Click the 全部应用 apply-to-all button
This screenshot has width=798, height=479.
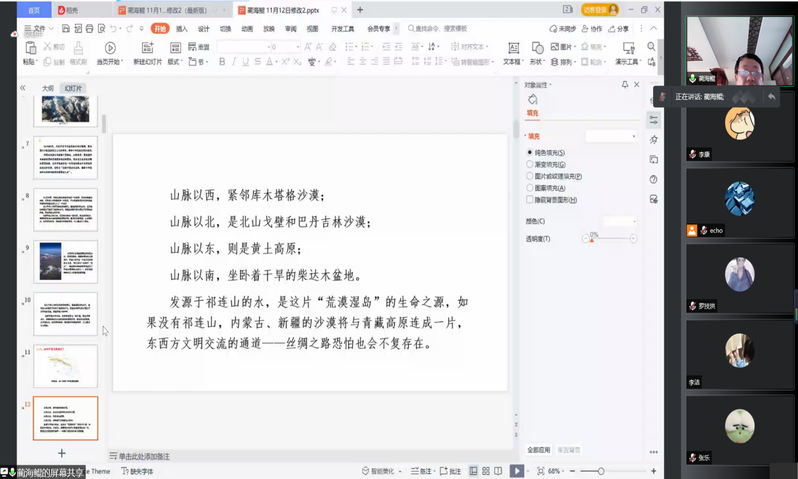(539, 450)
